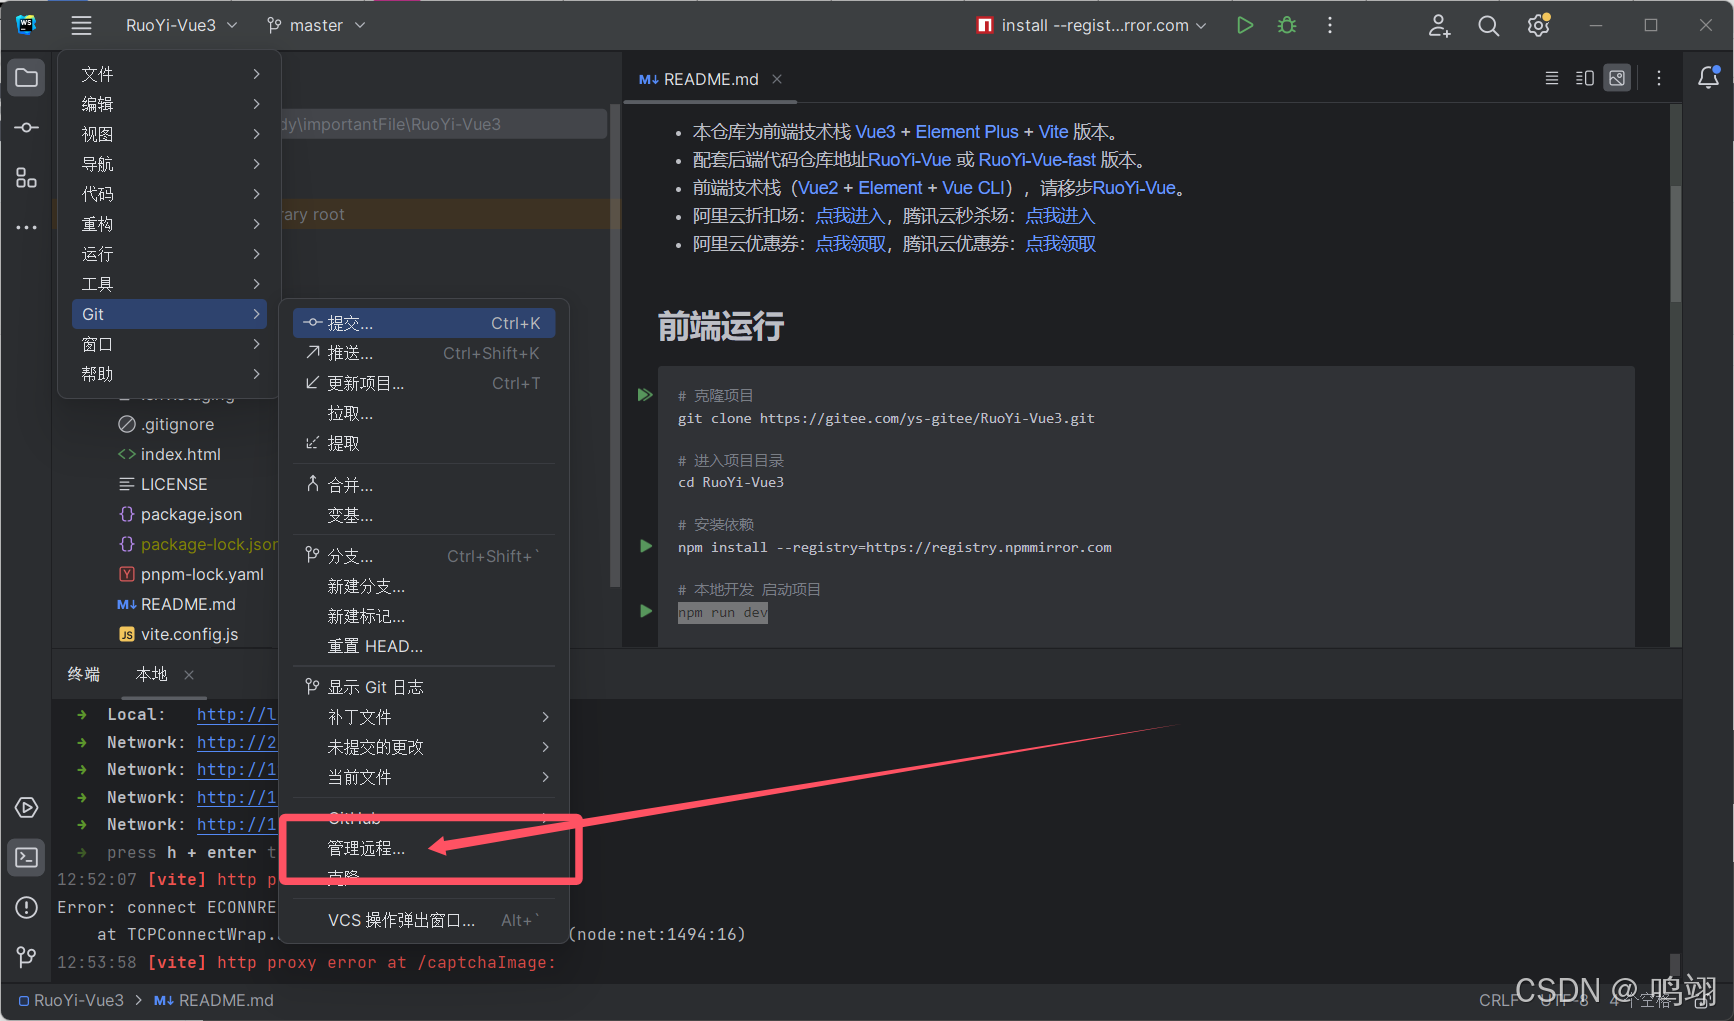The image size is (1734, 1021).
Task: Click the 点我领取 coupon link
Action: (x=850, y=243)
